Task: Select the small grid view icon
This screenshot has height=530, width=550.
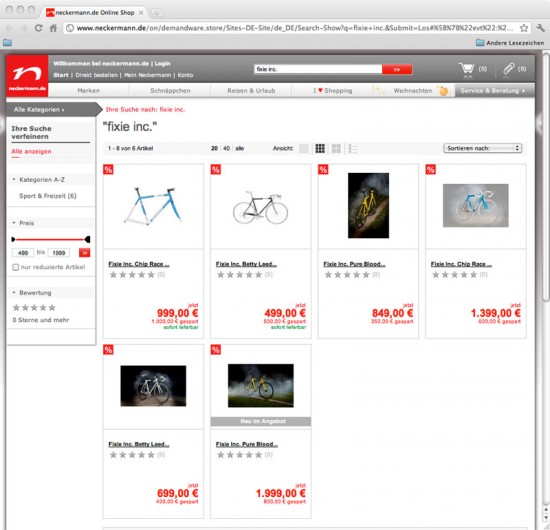Action: click(x=320, y=148)
